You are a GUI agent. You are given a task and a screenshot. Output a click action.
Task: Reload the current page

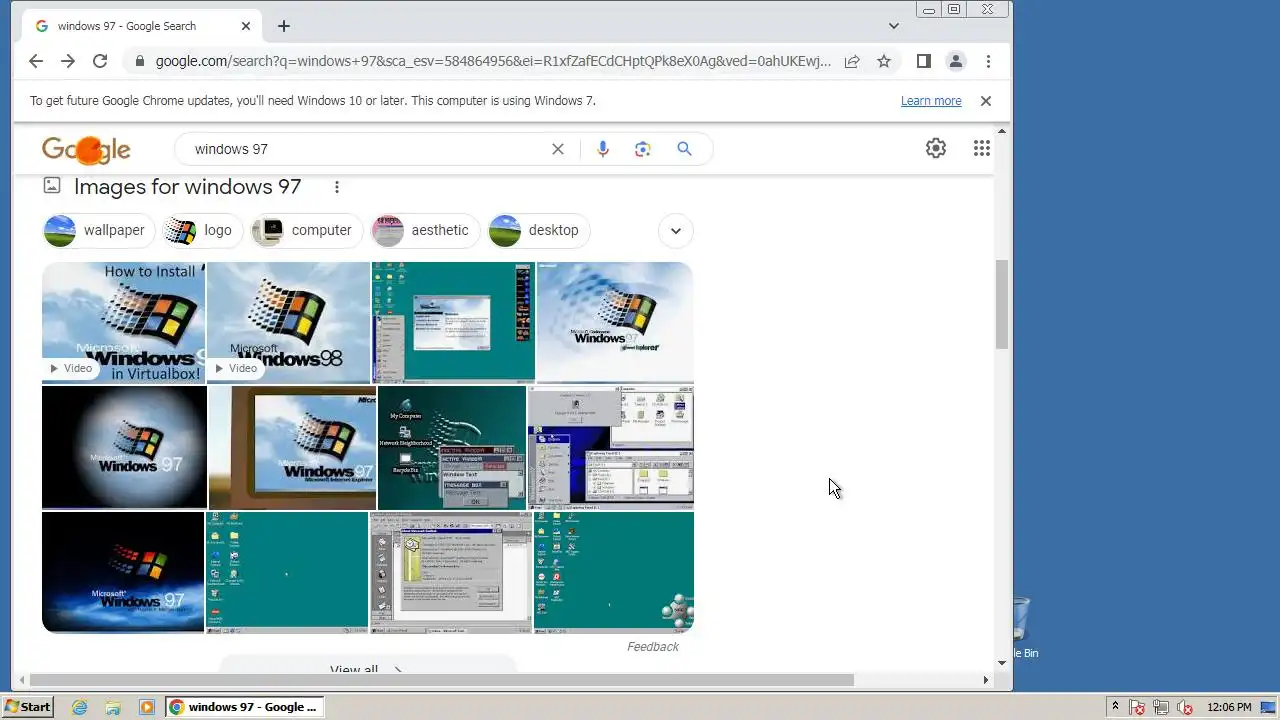pos(100,61)
